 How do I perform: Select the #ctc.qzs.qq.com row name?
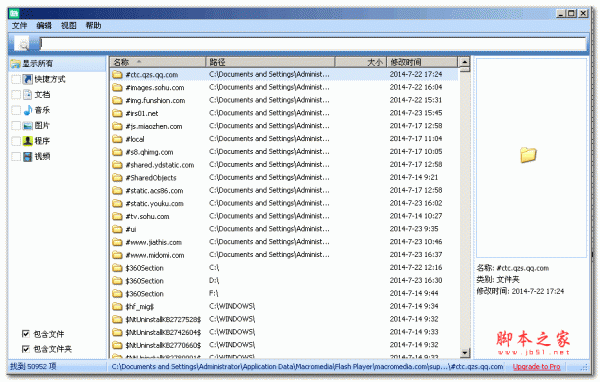click(152, 75)
